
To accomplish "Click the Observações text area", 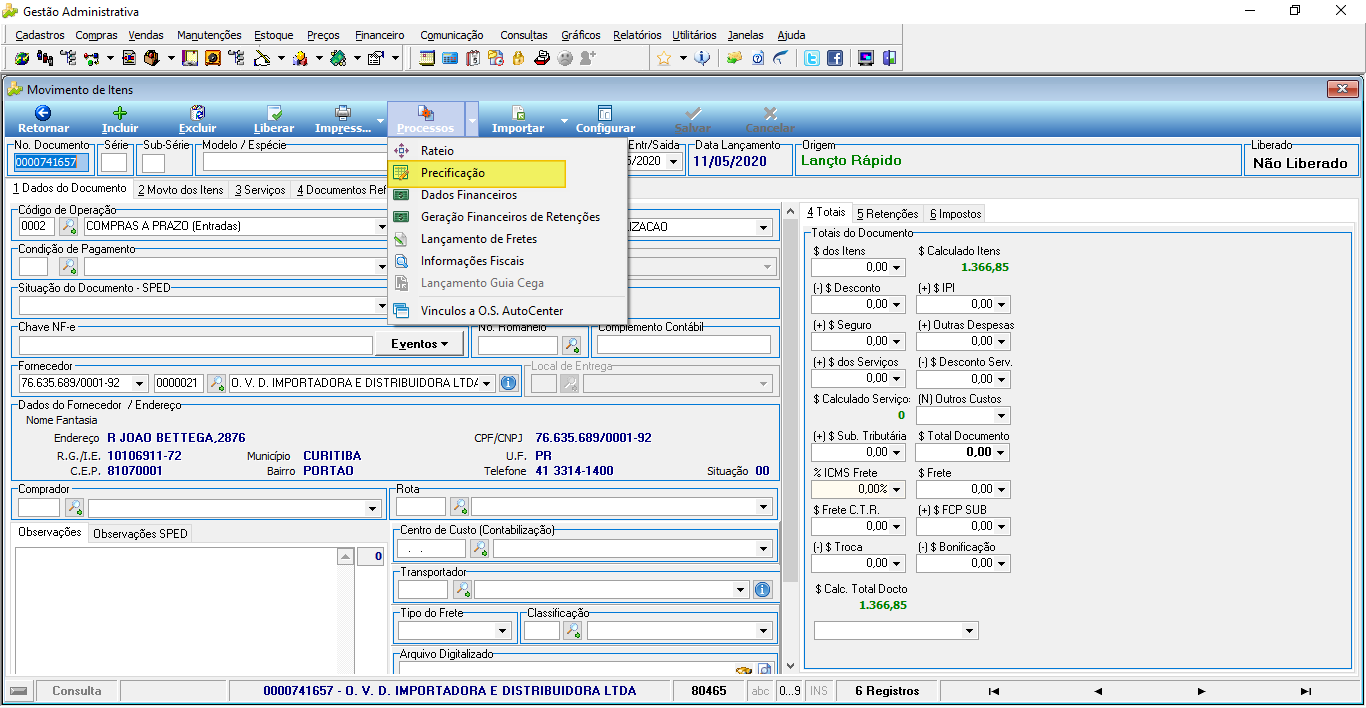I will pos(176,610).
